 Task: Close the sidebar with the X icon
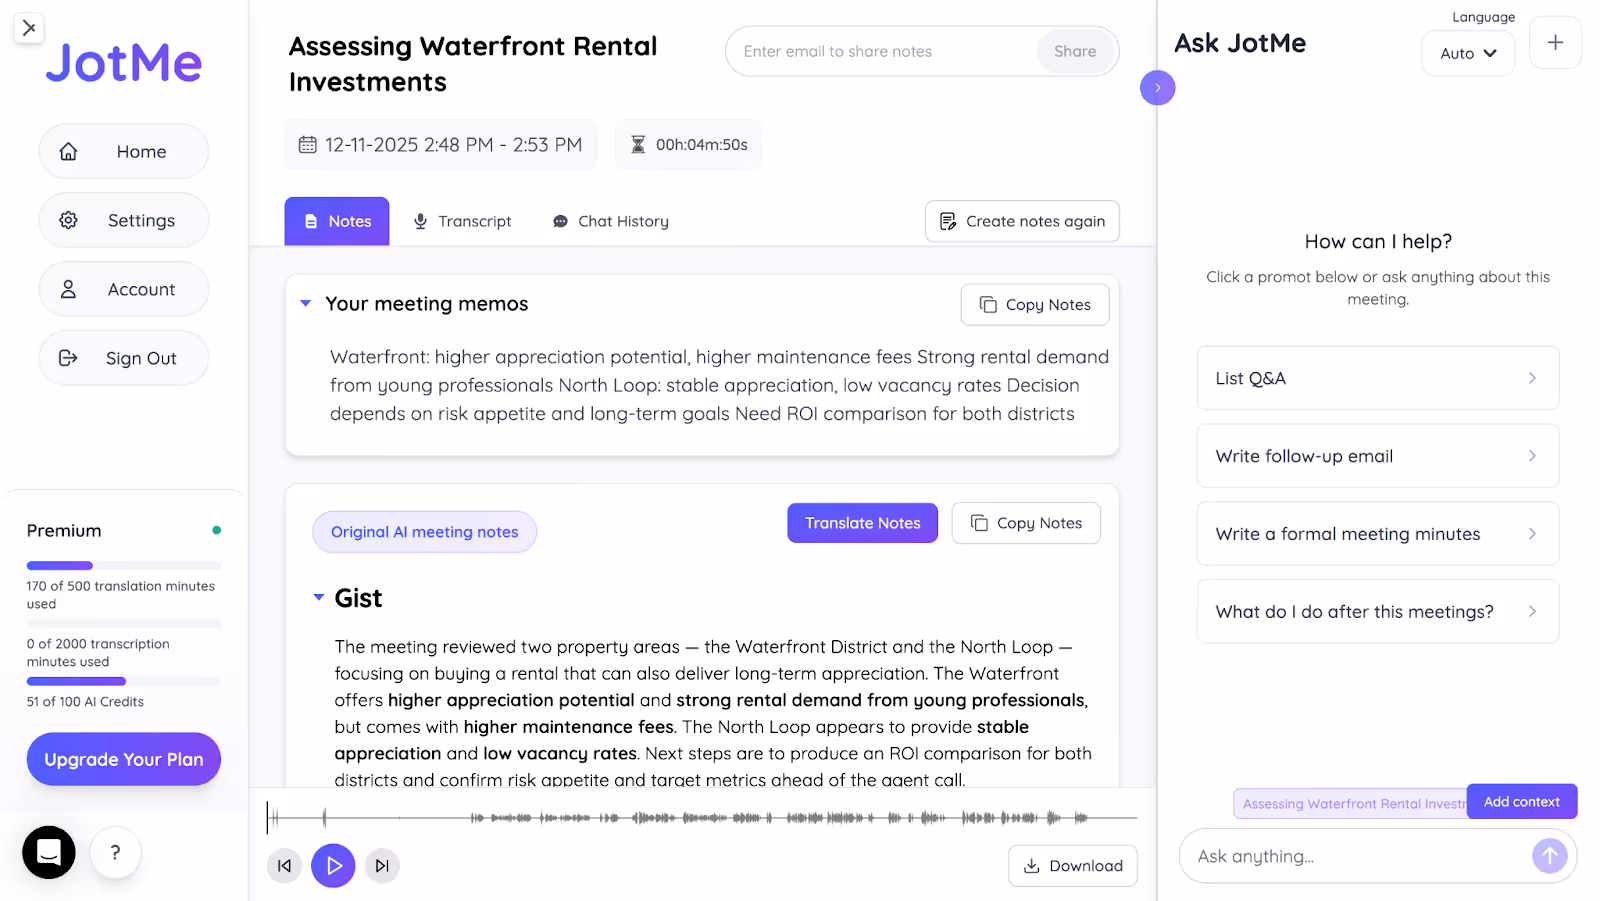(x=29, y=28)
